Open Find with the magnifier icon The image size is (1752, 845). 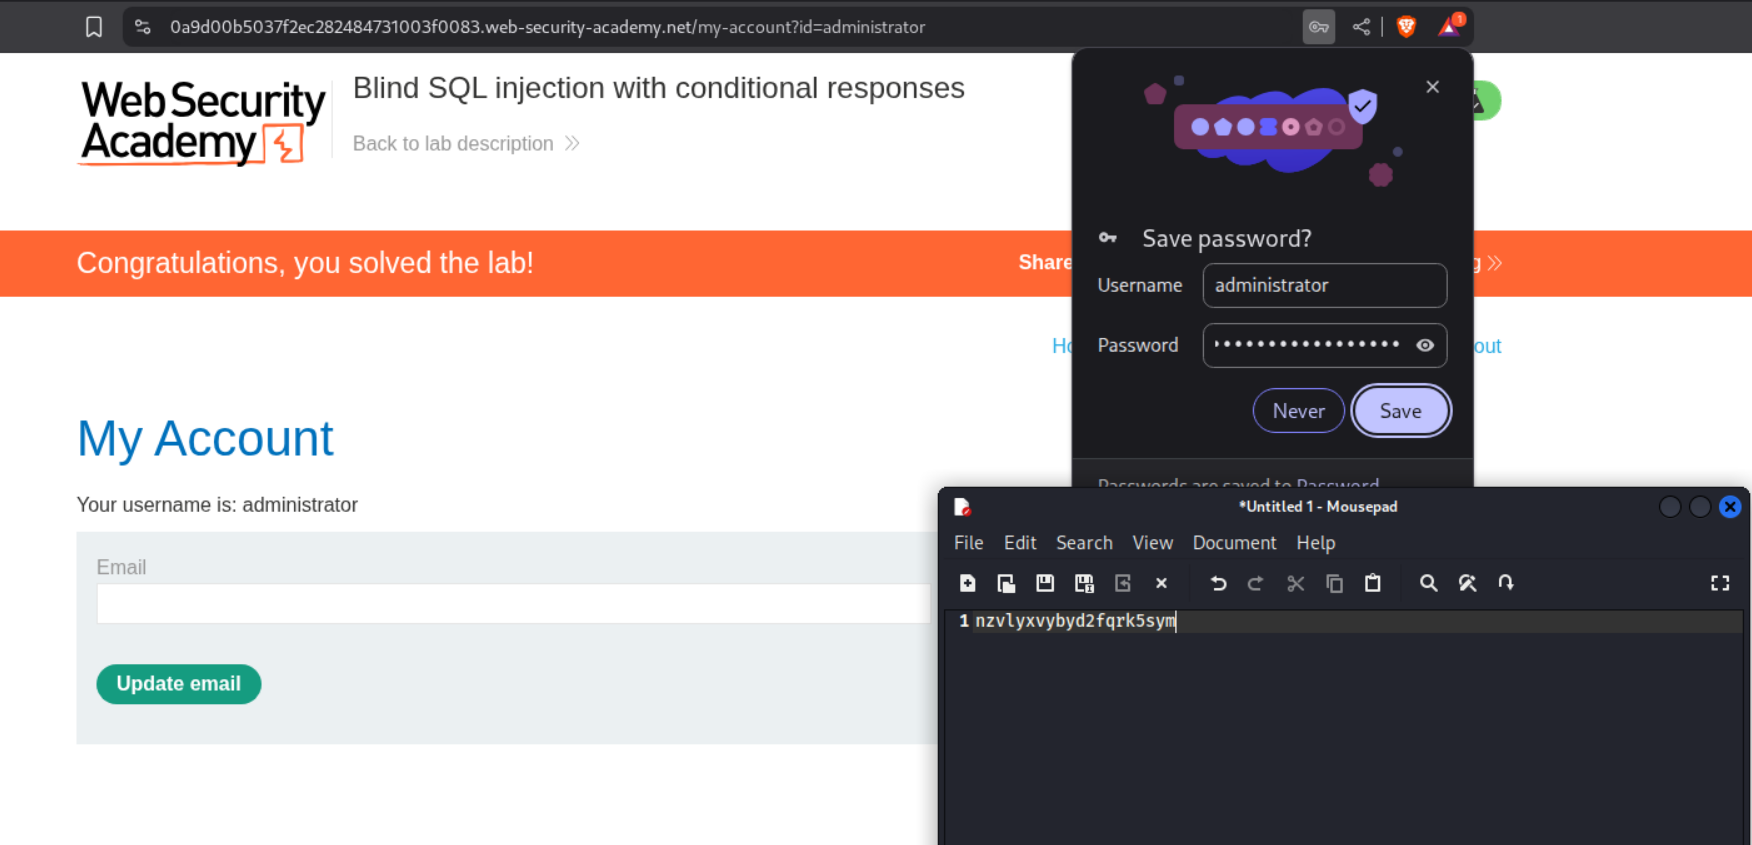1428,583
